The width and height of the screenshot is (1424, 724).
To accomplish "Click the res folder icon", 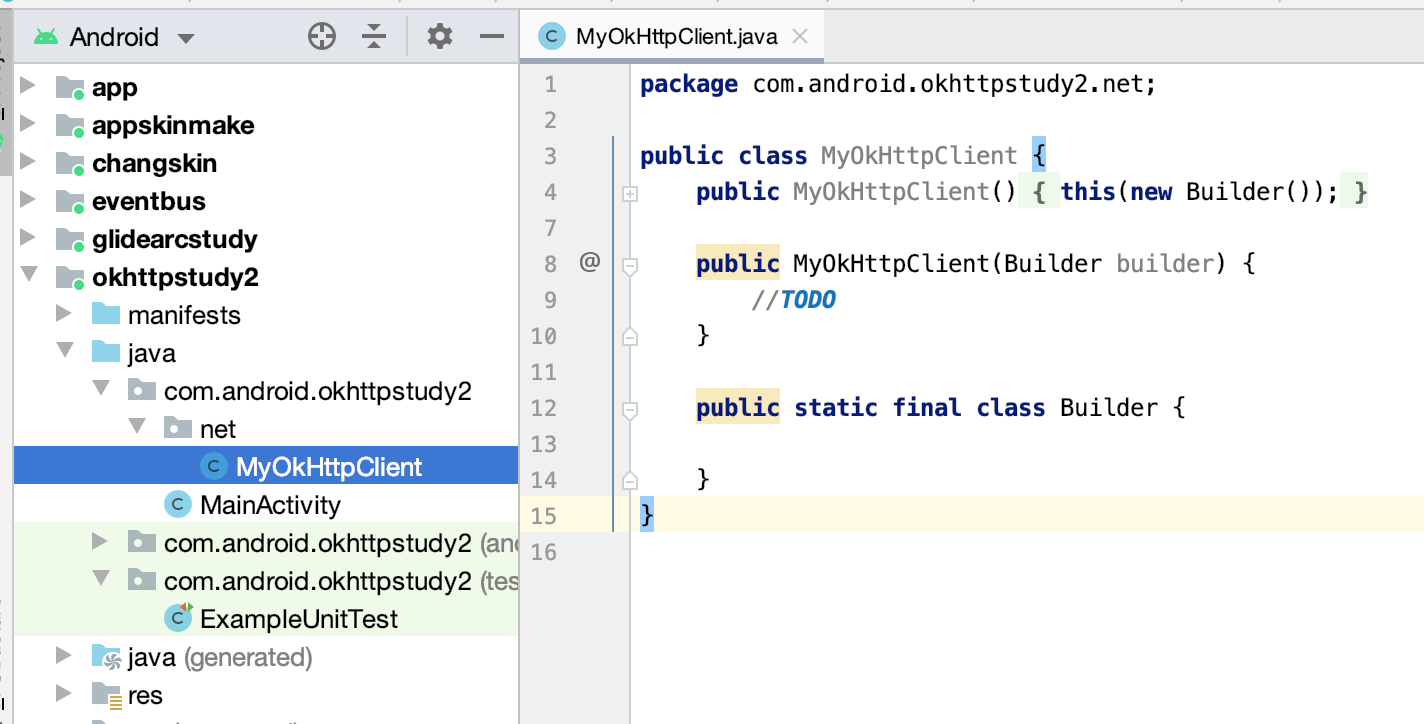I will point(106,695).
